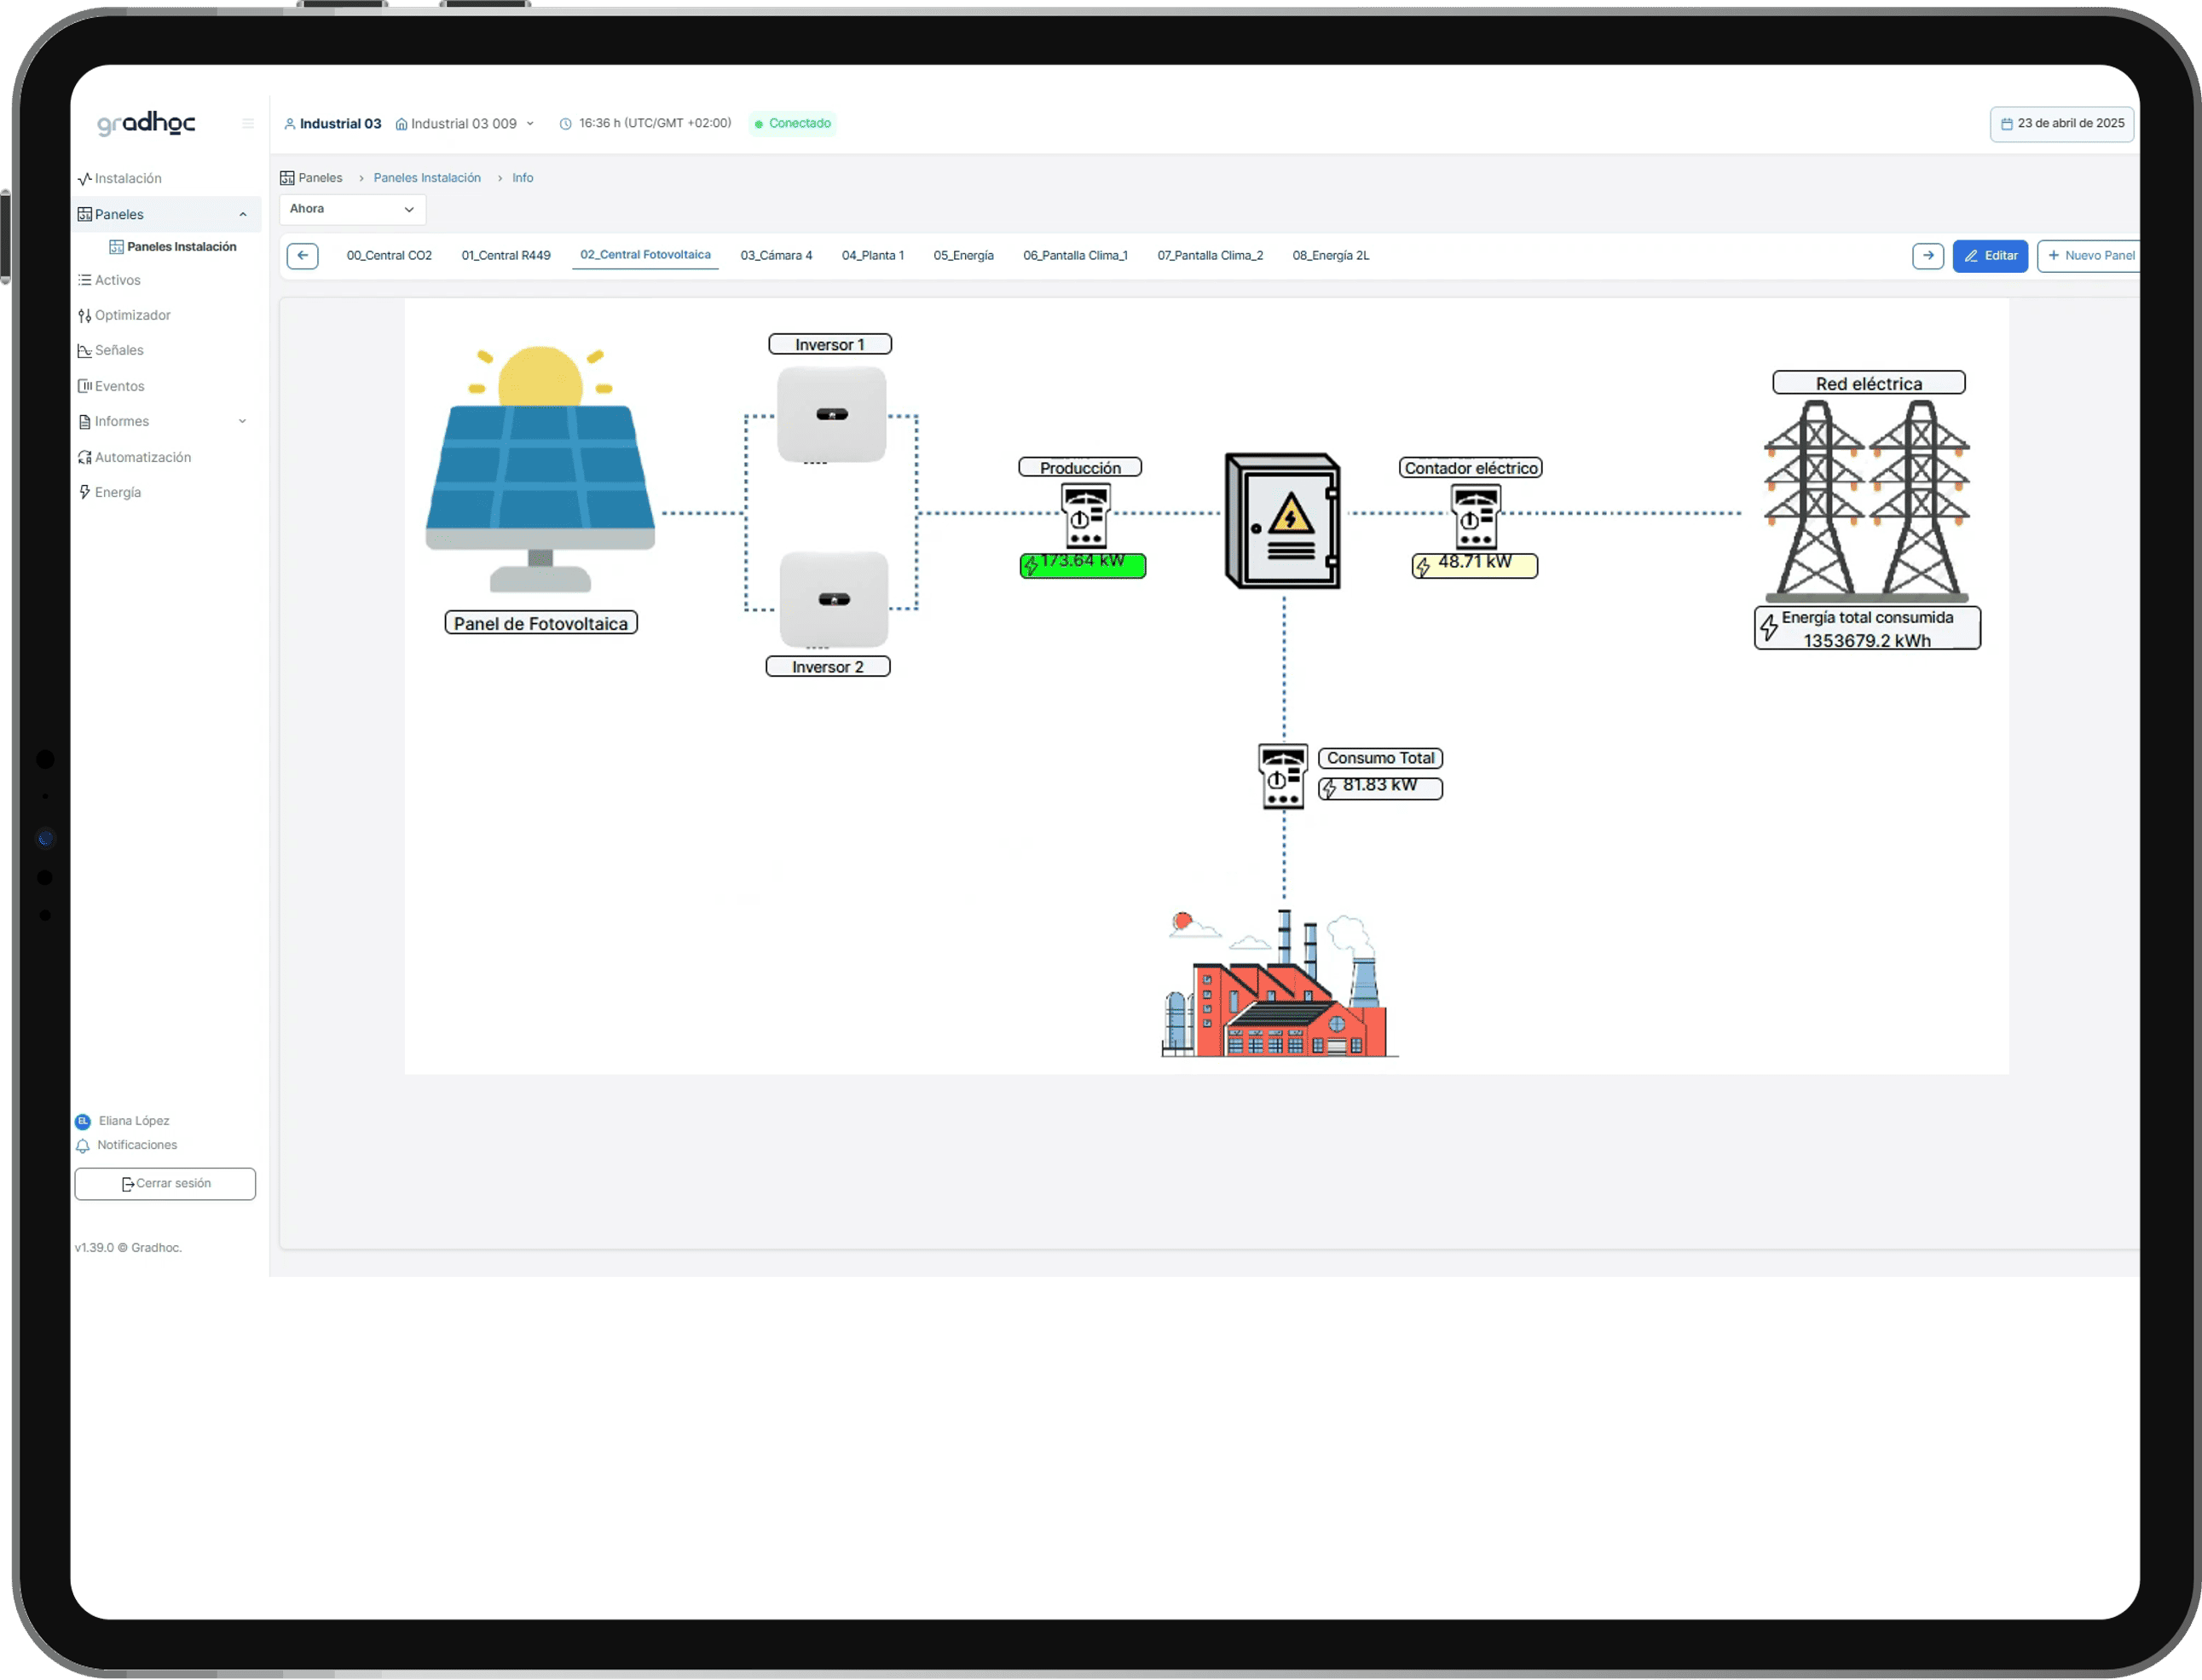Click the Nuevo Panel button
2202x1680 pixels.
2090,256
